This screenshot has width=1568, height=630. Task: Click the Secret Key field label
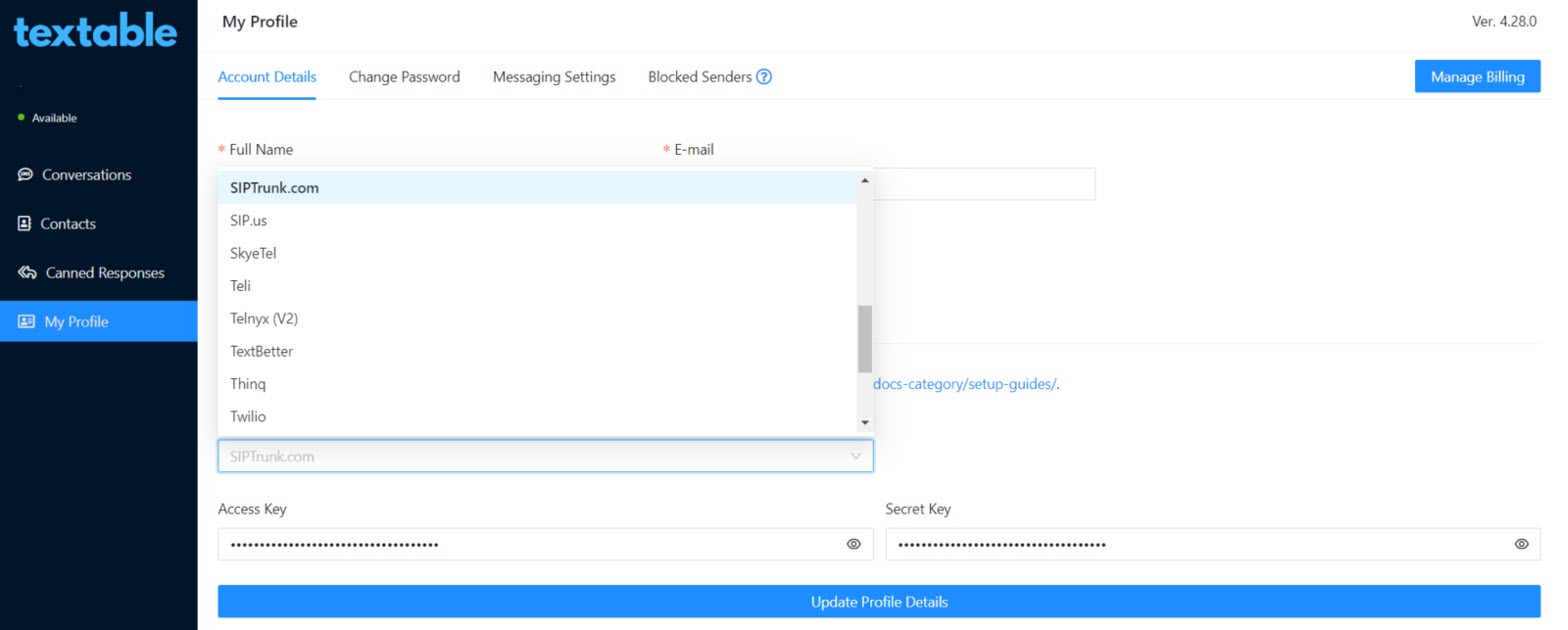coord(918,509)
